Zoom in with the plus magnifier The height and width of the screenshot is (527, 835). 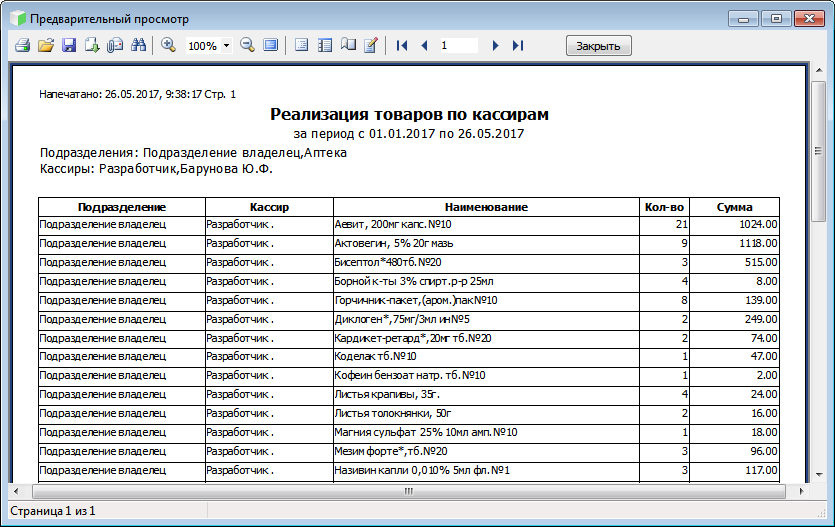(168, 45)
